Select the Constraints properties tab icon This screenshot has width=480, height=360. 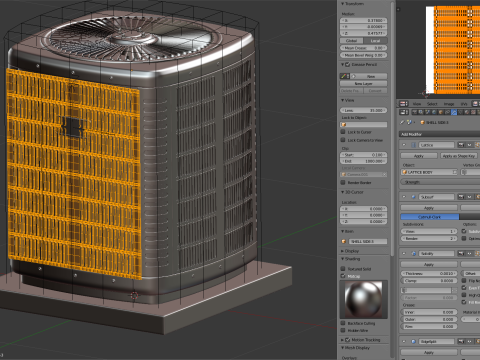coord(447,112)
